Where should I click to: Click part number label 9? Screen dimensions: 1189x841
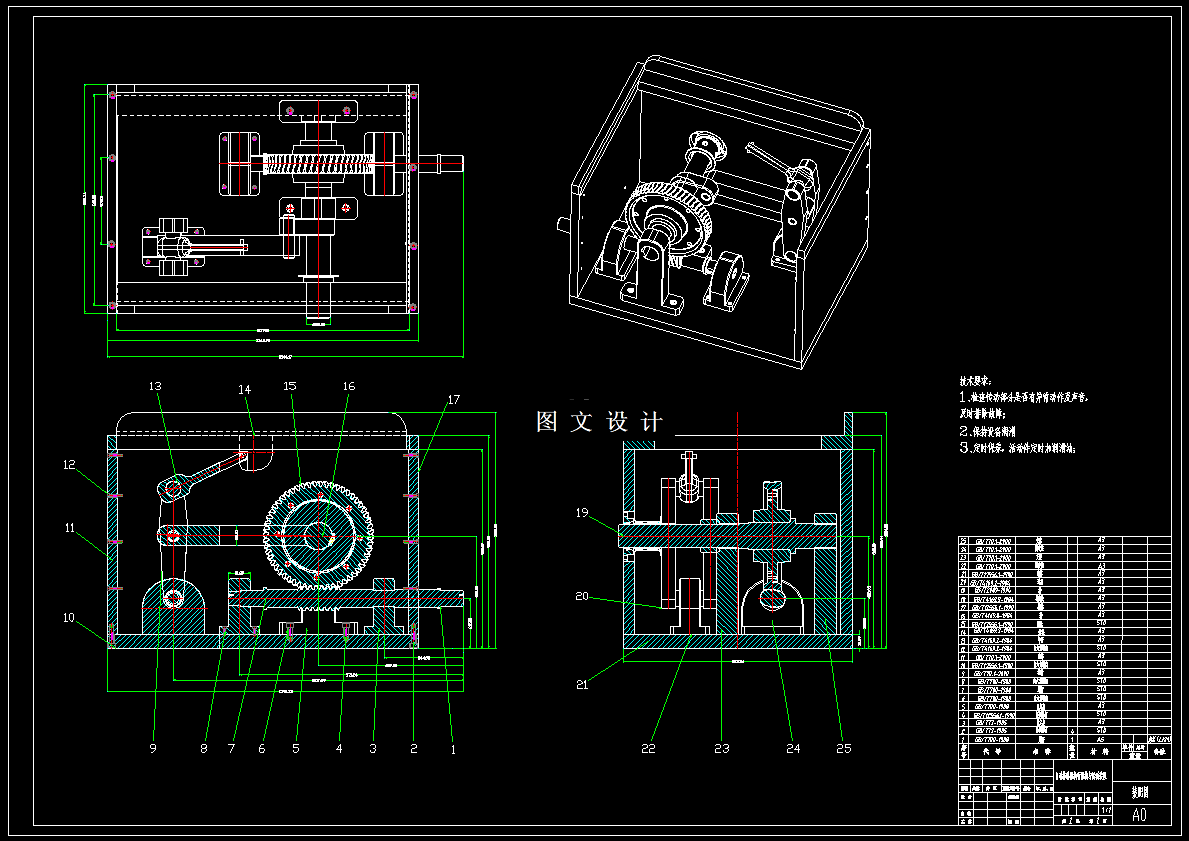coord(153,748)
